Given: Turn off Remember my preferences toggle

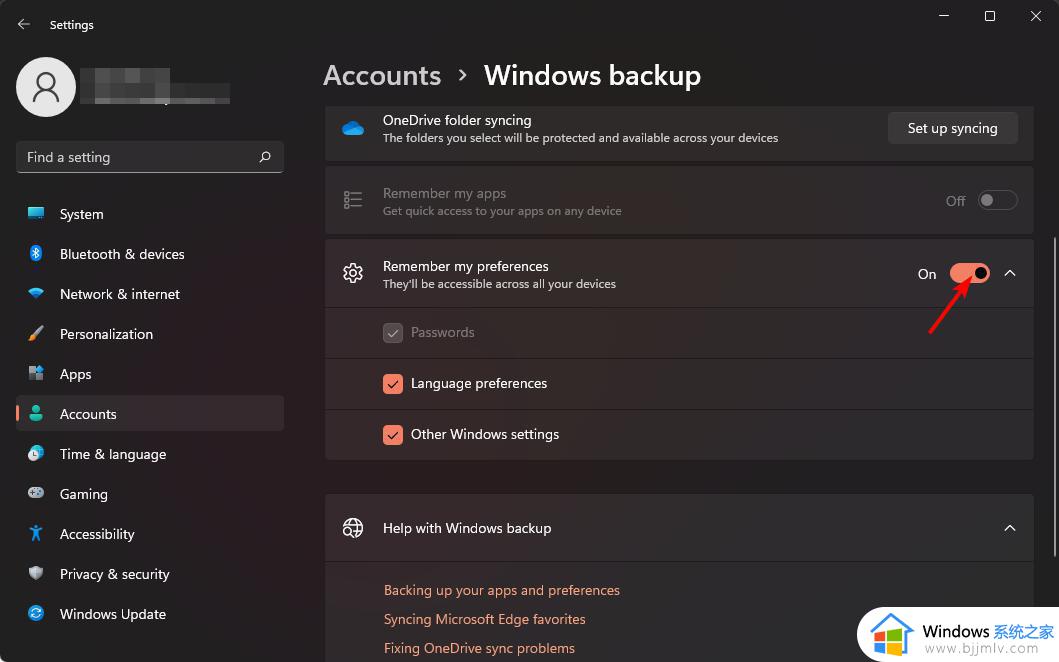Looking at the screenshot, I should [x=970, y=273].
